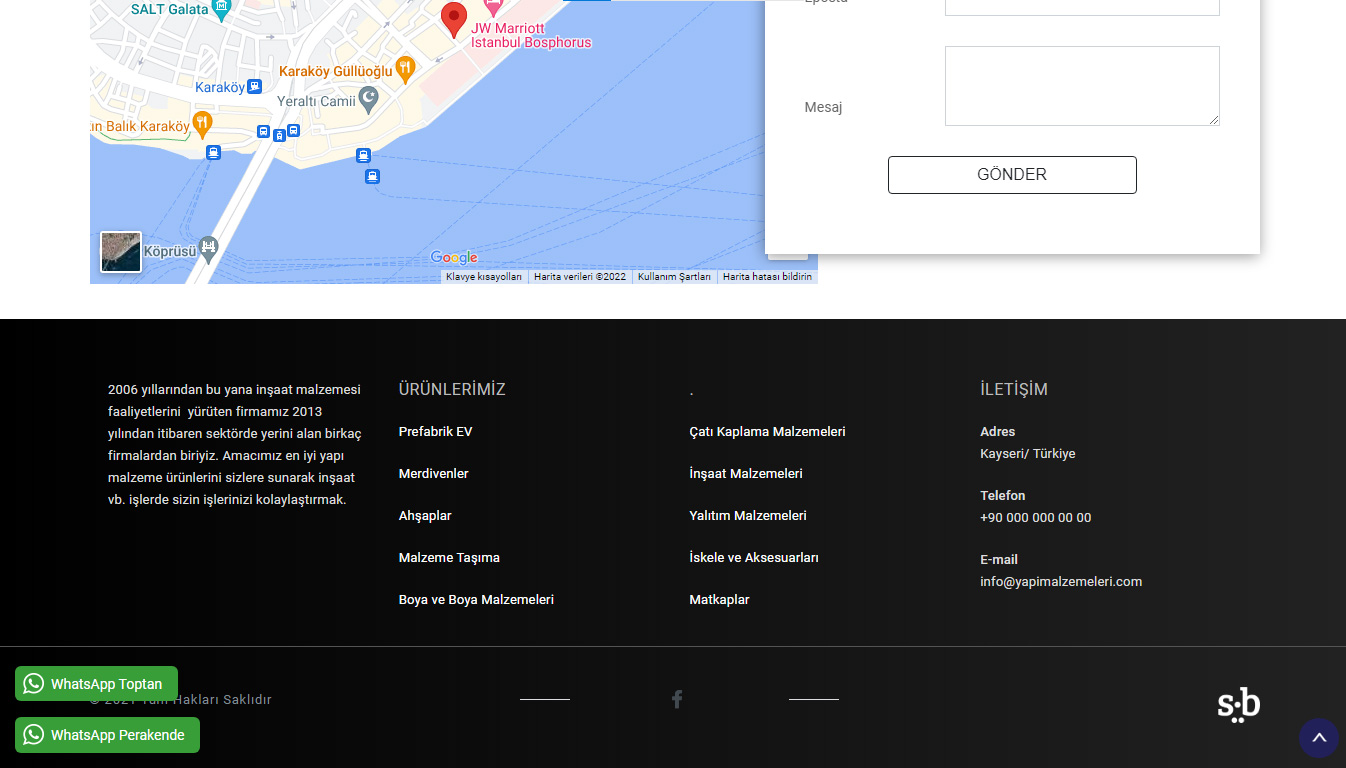Open Ahşaplar product link
Image resolution: width=1346 pixels, height=768 pixels.
pyautogui.click(x=425, y=516)
